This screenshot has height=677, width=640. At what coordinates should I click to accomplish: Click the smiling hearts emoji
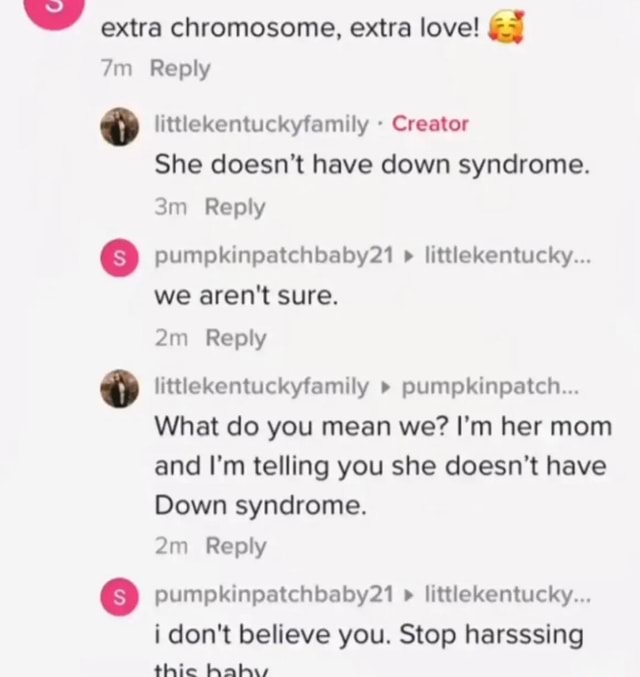click(x=506, y=27)
